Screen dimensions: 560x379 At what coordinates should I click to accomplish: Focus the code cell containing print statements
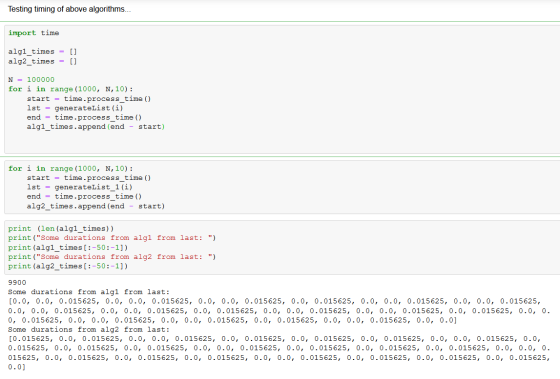tap(282, 247)
